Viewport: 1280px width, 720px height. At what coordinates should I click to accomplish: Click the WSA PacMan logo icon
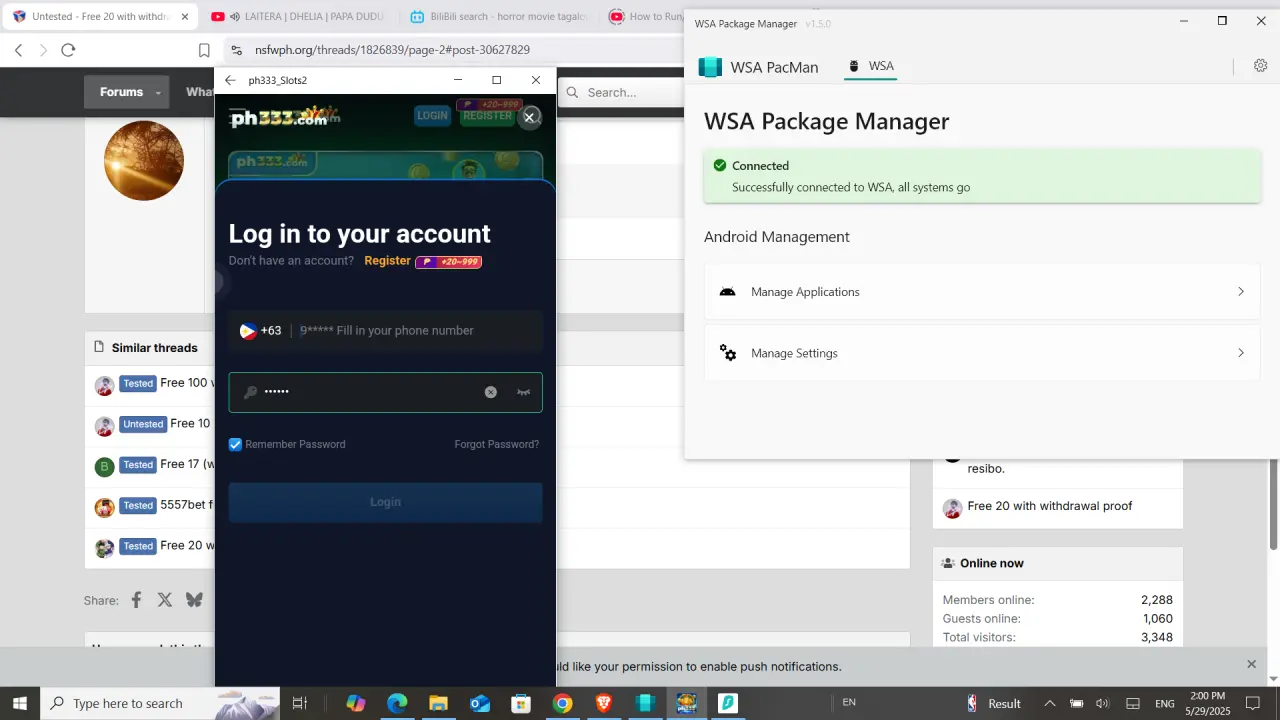[710, 67]
